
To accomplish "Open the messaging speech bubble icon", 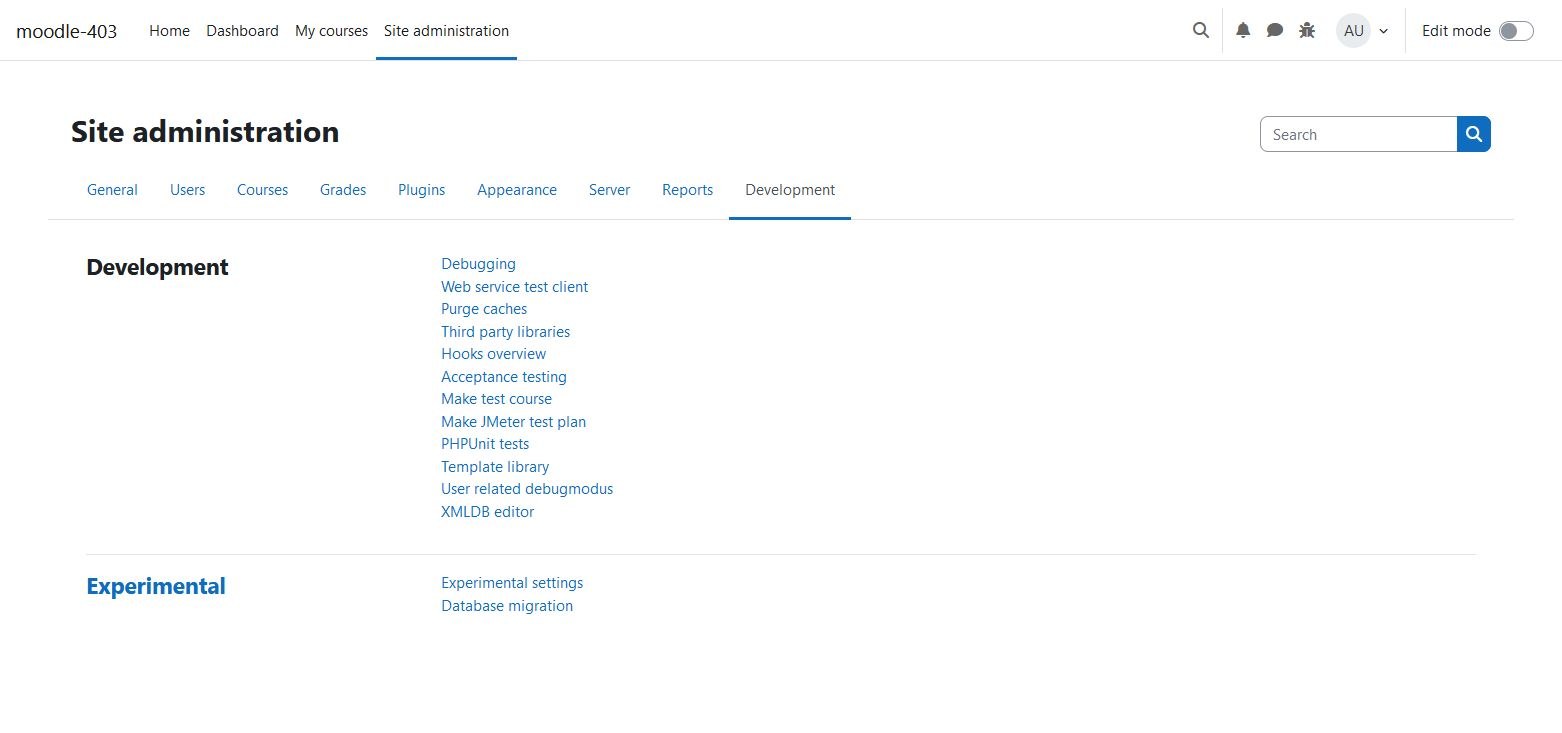I will 1275,30.
